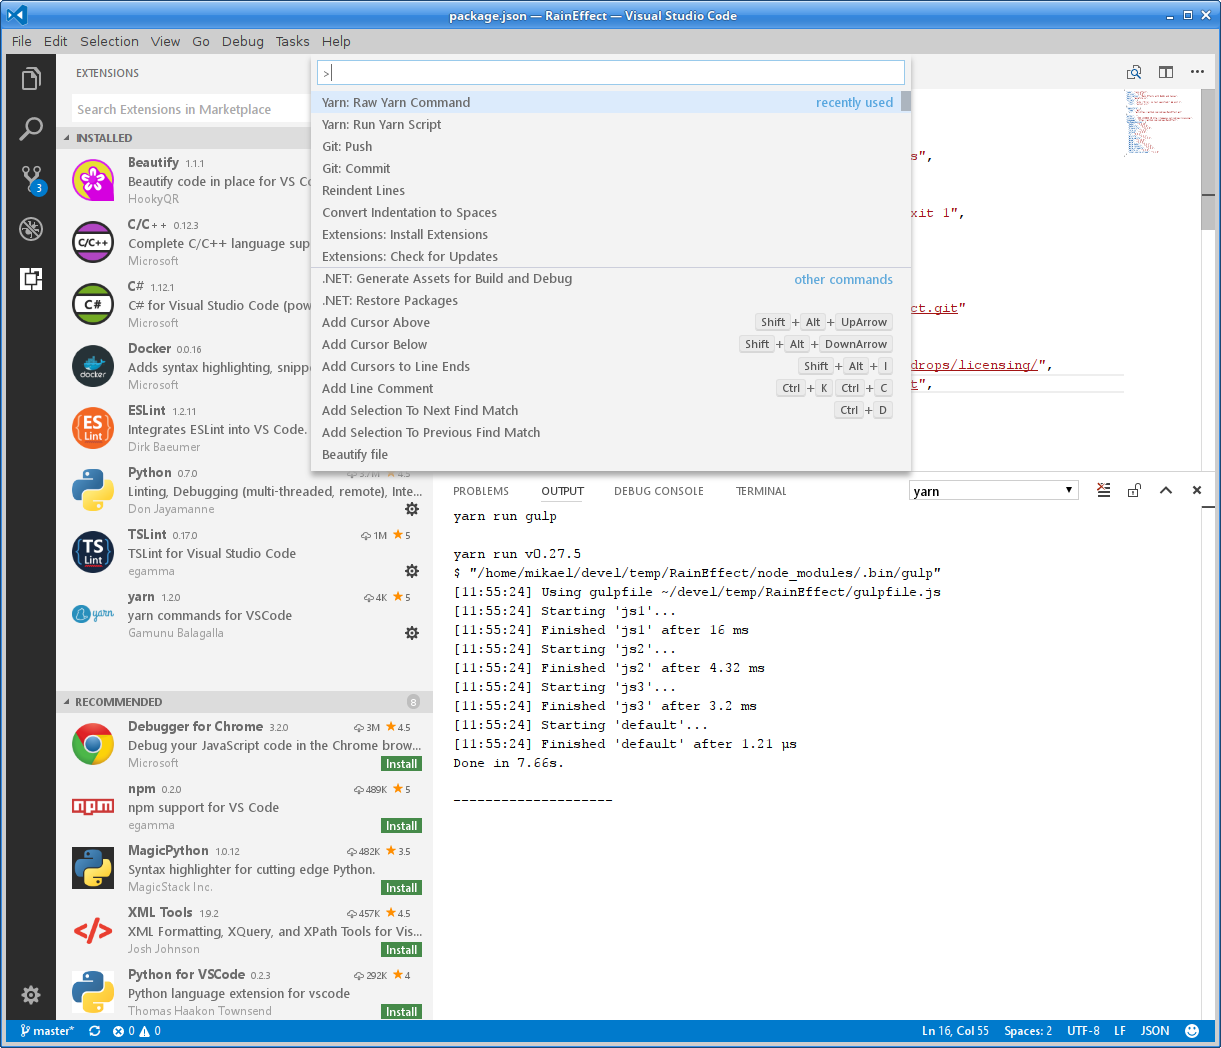Open the Selection menu
1221x1048 pixels.
pos(109,41)
